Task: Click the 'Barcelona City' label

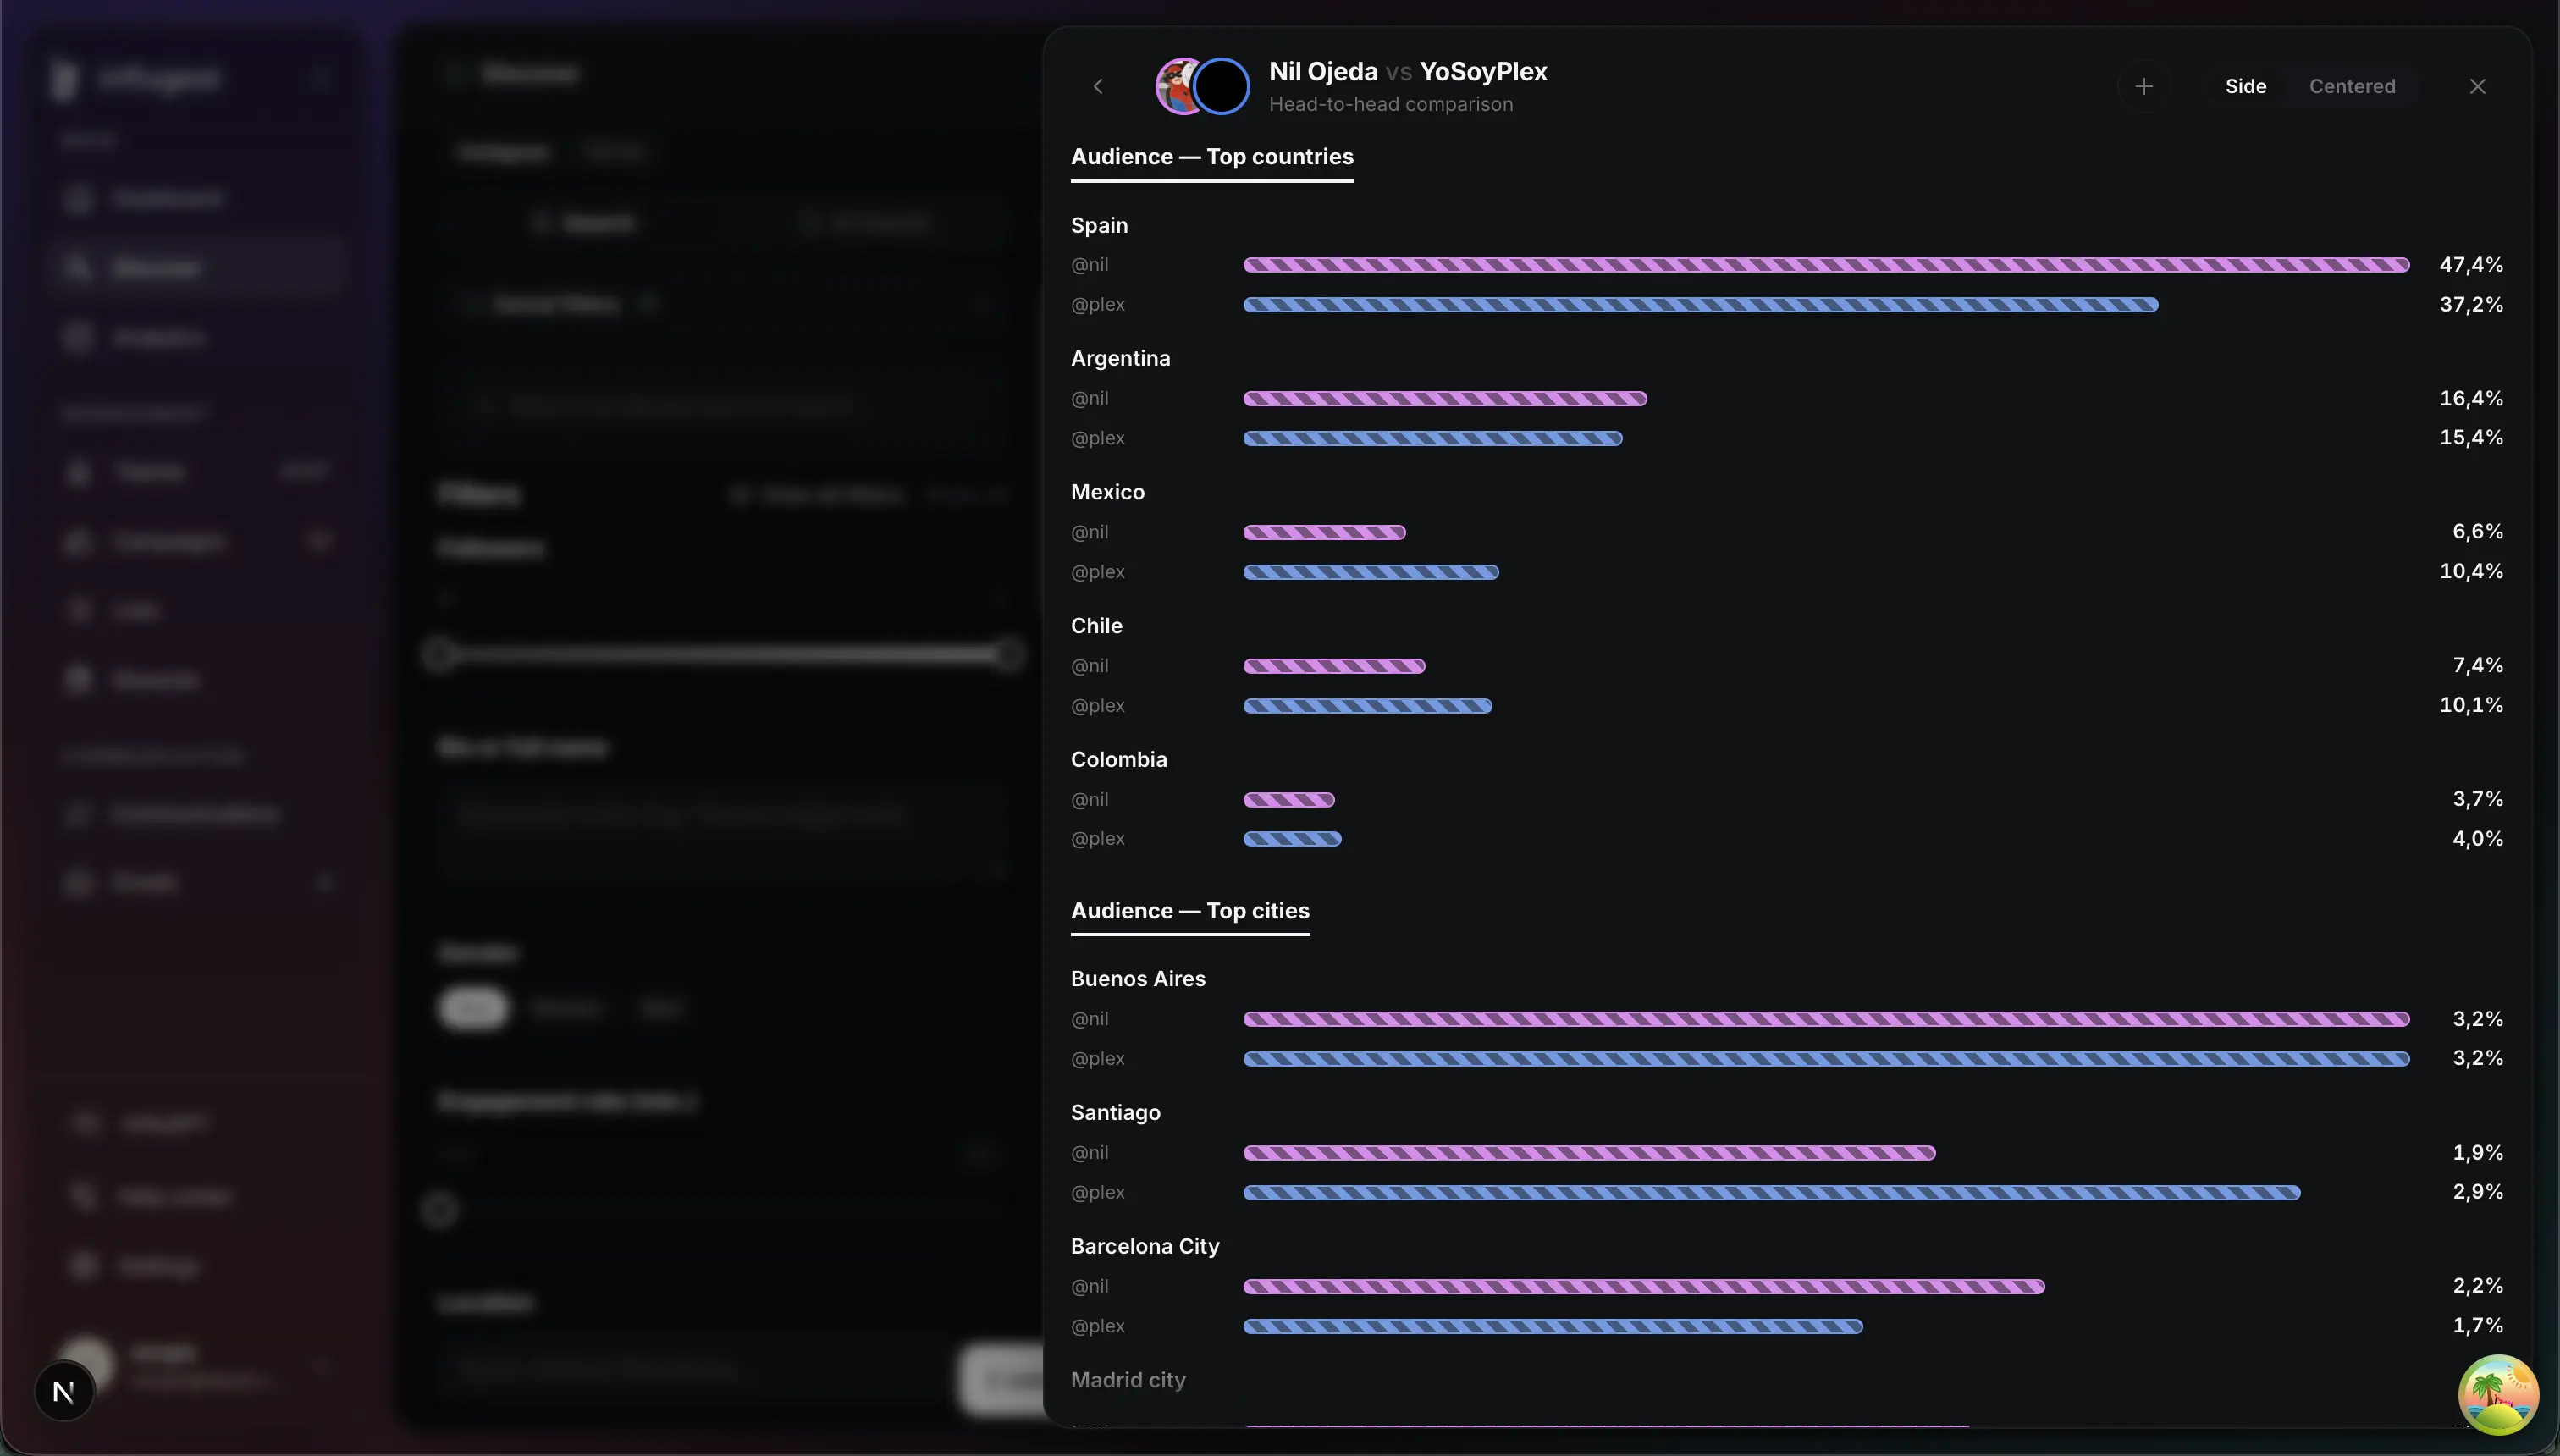Action: coord(1145,1247)
